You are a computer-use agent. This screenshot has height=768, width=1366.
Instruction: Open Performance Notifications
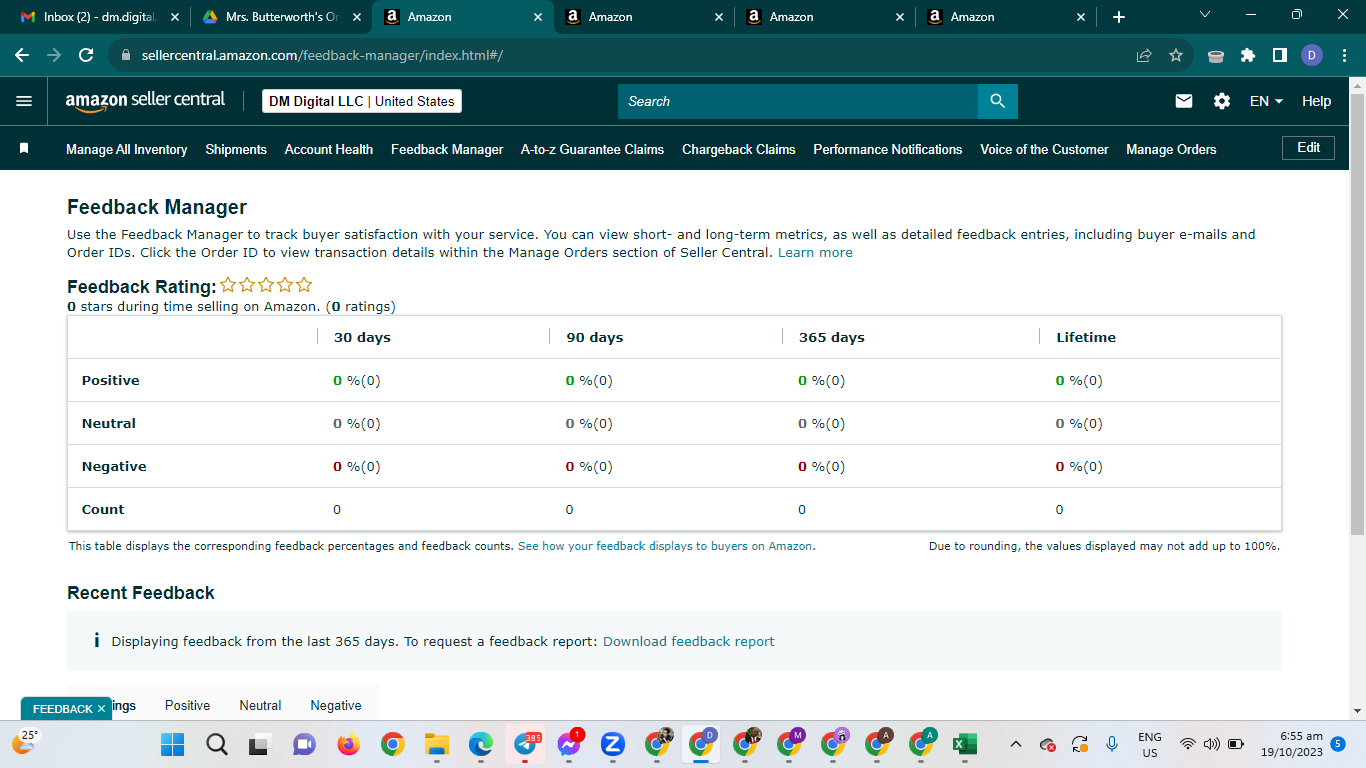(888, 149)
